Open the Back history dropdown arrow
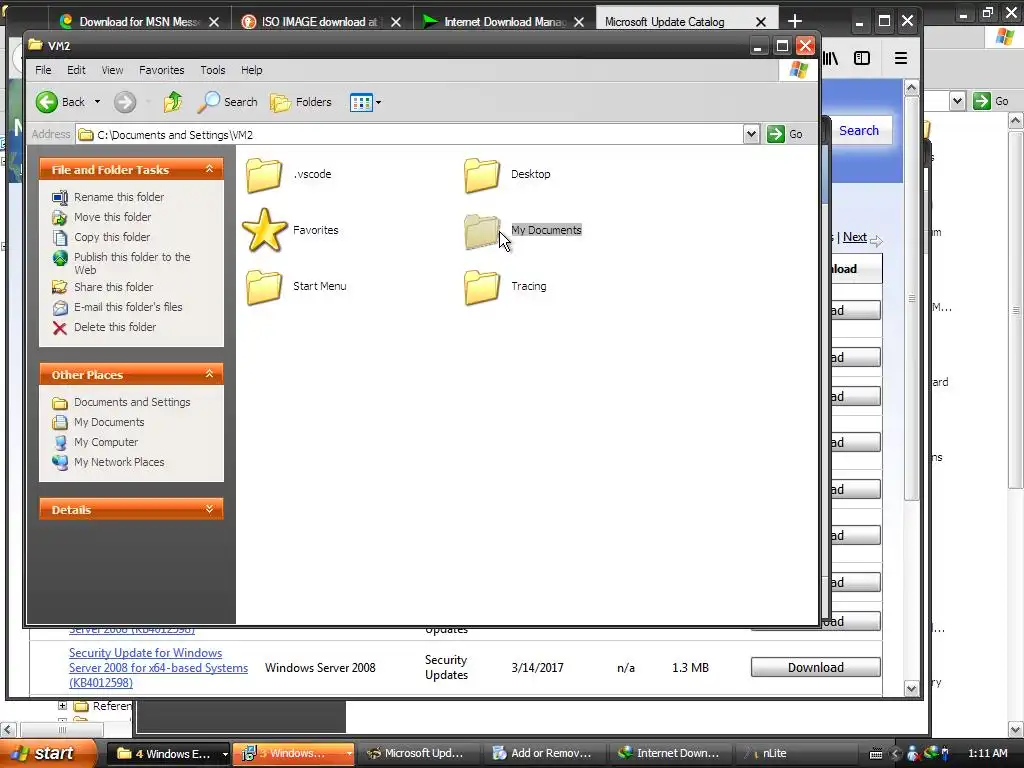Viewport: 1024px width, 768px height. pos(97,102)
